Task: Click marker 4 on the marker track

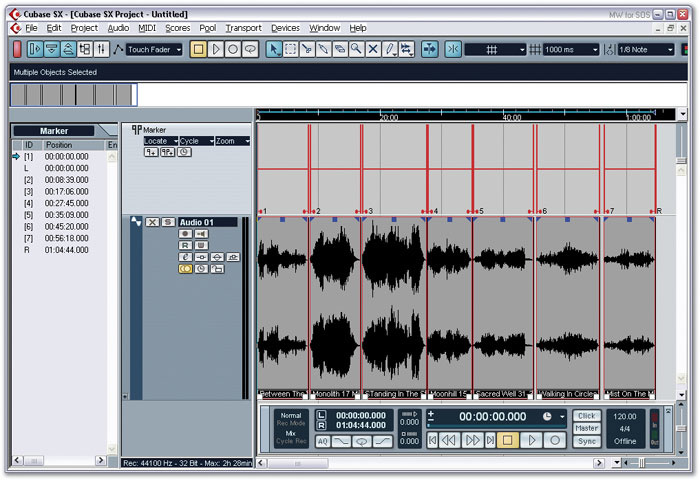Action: click(434, 211)
